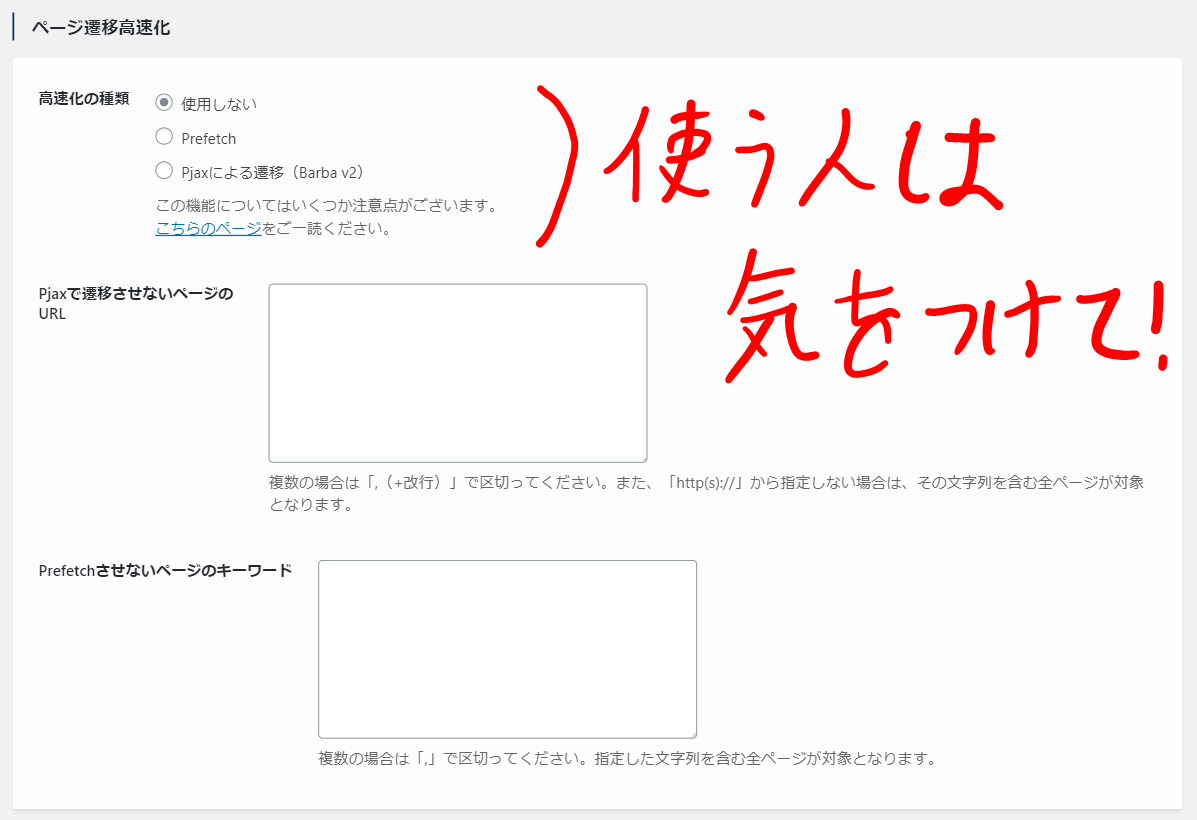
Task: Click the をご一読ください text after the link
Action: tap(326, 228)
